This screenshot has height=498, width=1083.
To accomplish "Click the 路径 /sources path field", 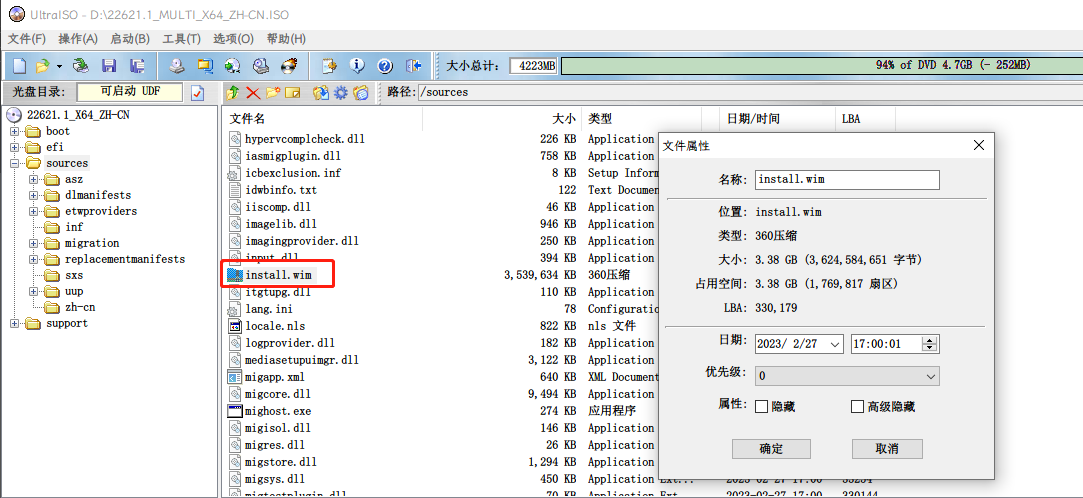I will [x=749, y=93].
